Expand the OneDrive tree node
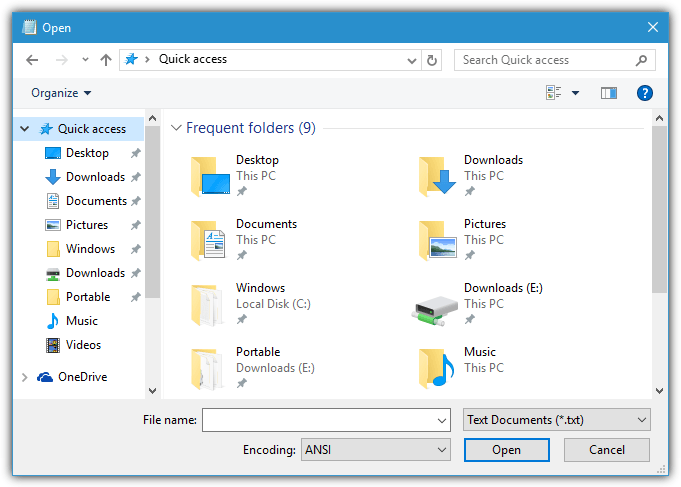 coord(24,377)
